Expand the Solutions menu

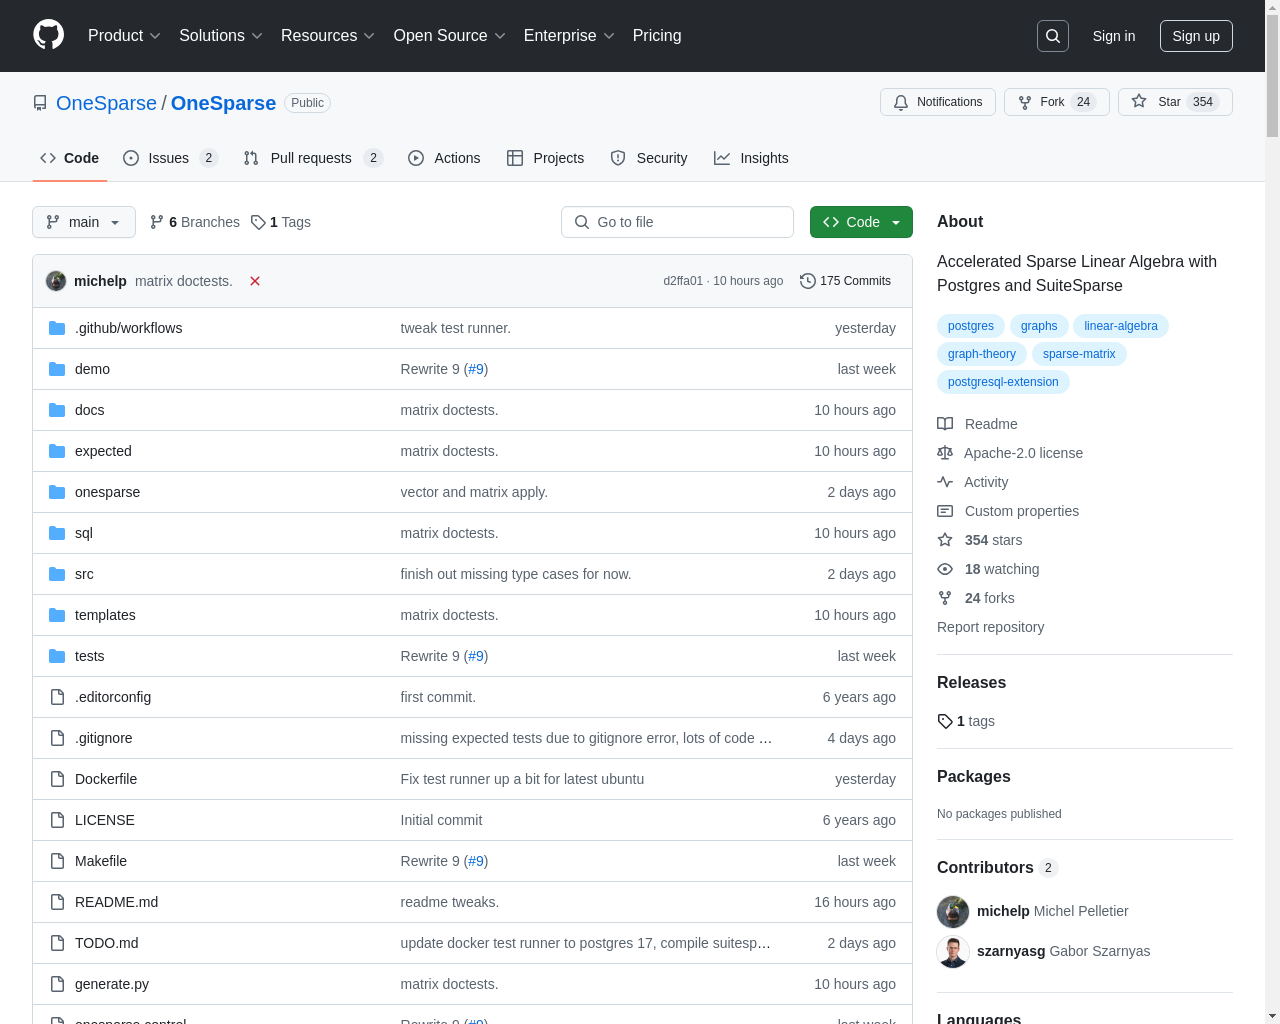pyautogui.click(x=221, y=36)
